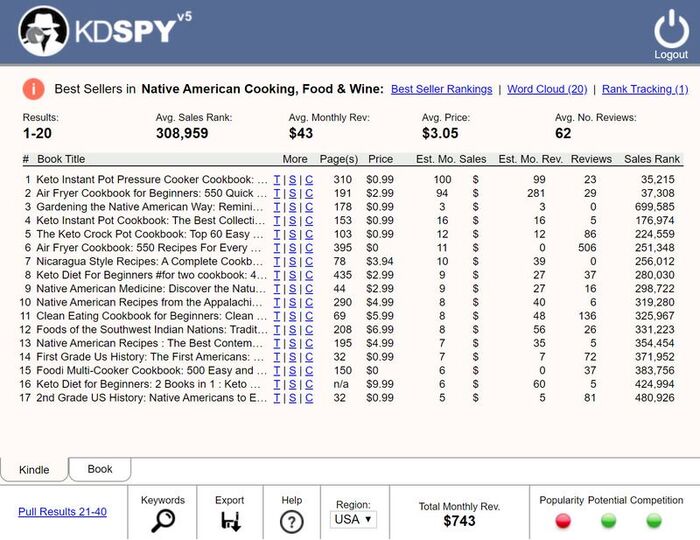The height and width of the screenshot is (540, 700).
Task: Click C link for Nicaragua Style Recipes
Action: click(x=309, y=261)
